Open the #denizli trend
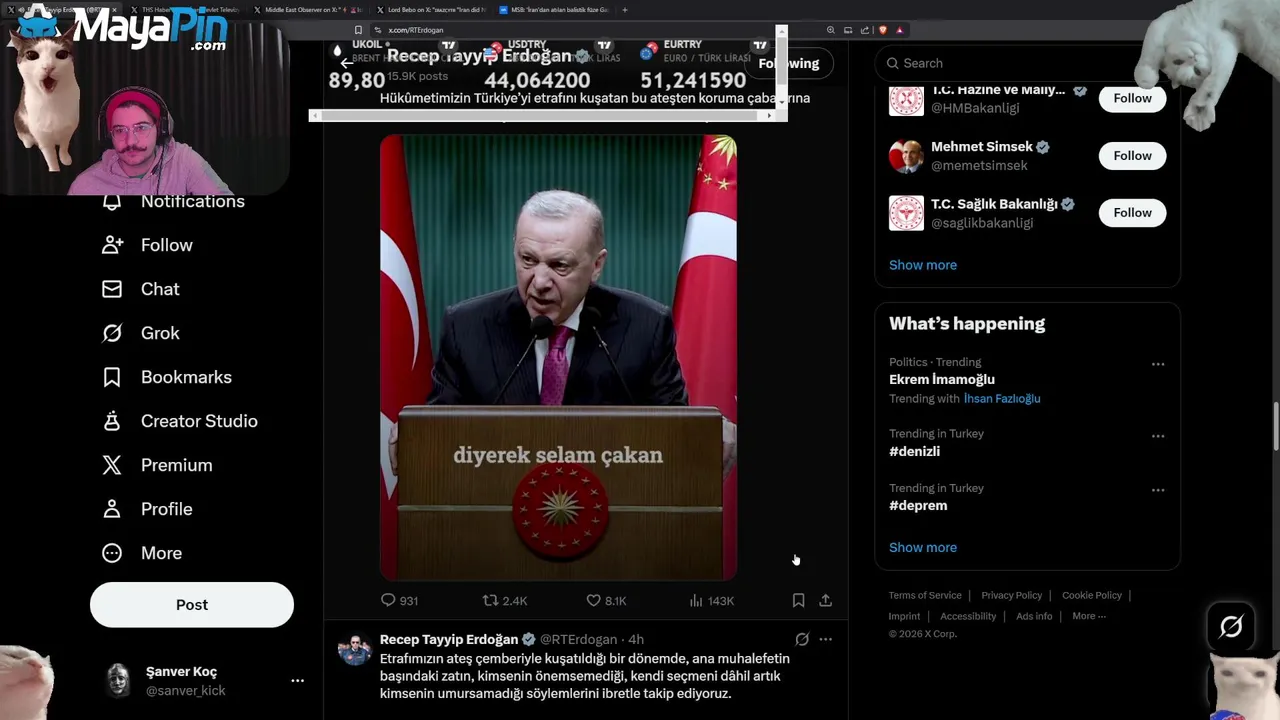Screen dimensions: 1280x720 click(914, 451)
